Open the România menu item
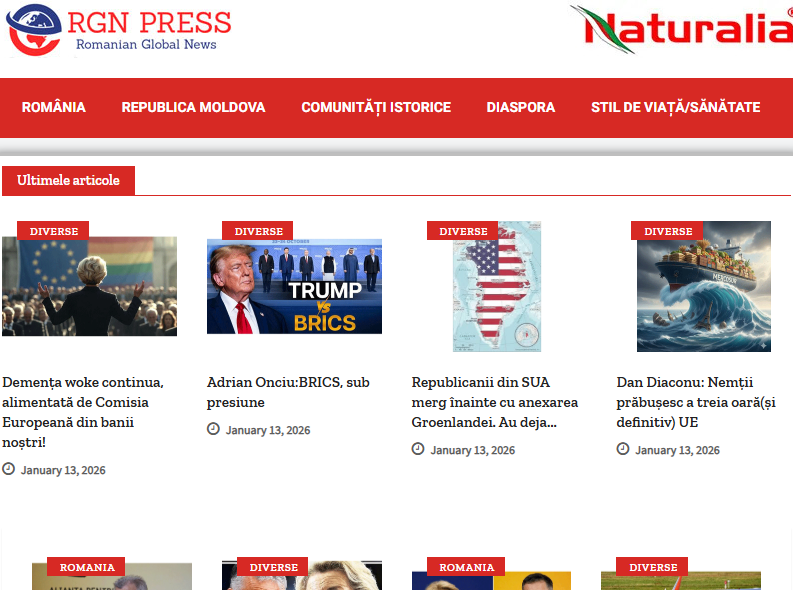Screen dimensions: 793x590 (54, 107)
